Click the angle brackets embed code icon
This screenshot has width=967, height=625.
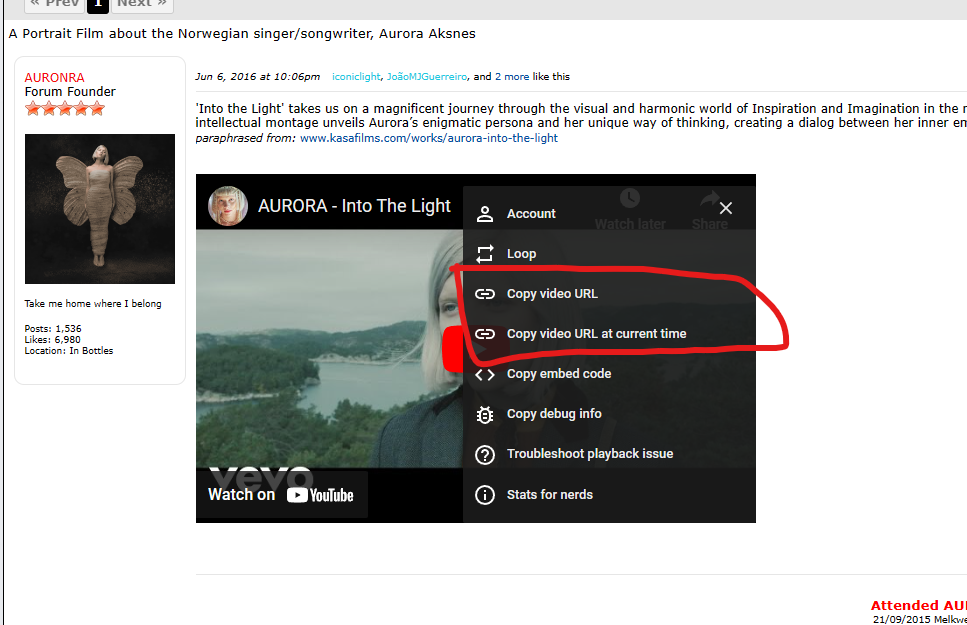tap(485, 374)
